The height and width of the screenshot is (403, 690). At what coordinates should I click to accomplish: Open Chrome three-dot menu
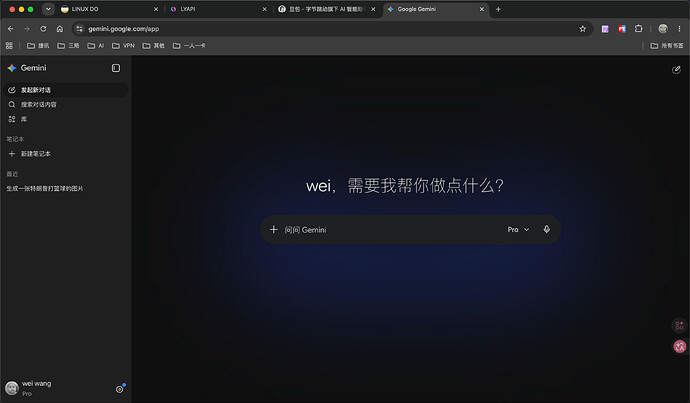coord(679,29)
